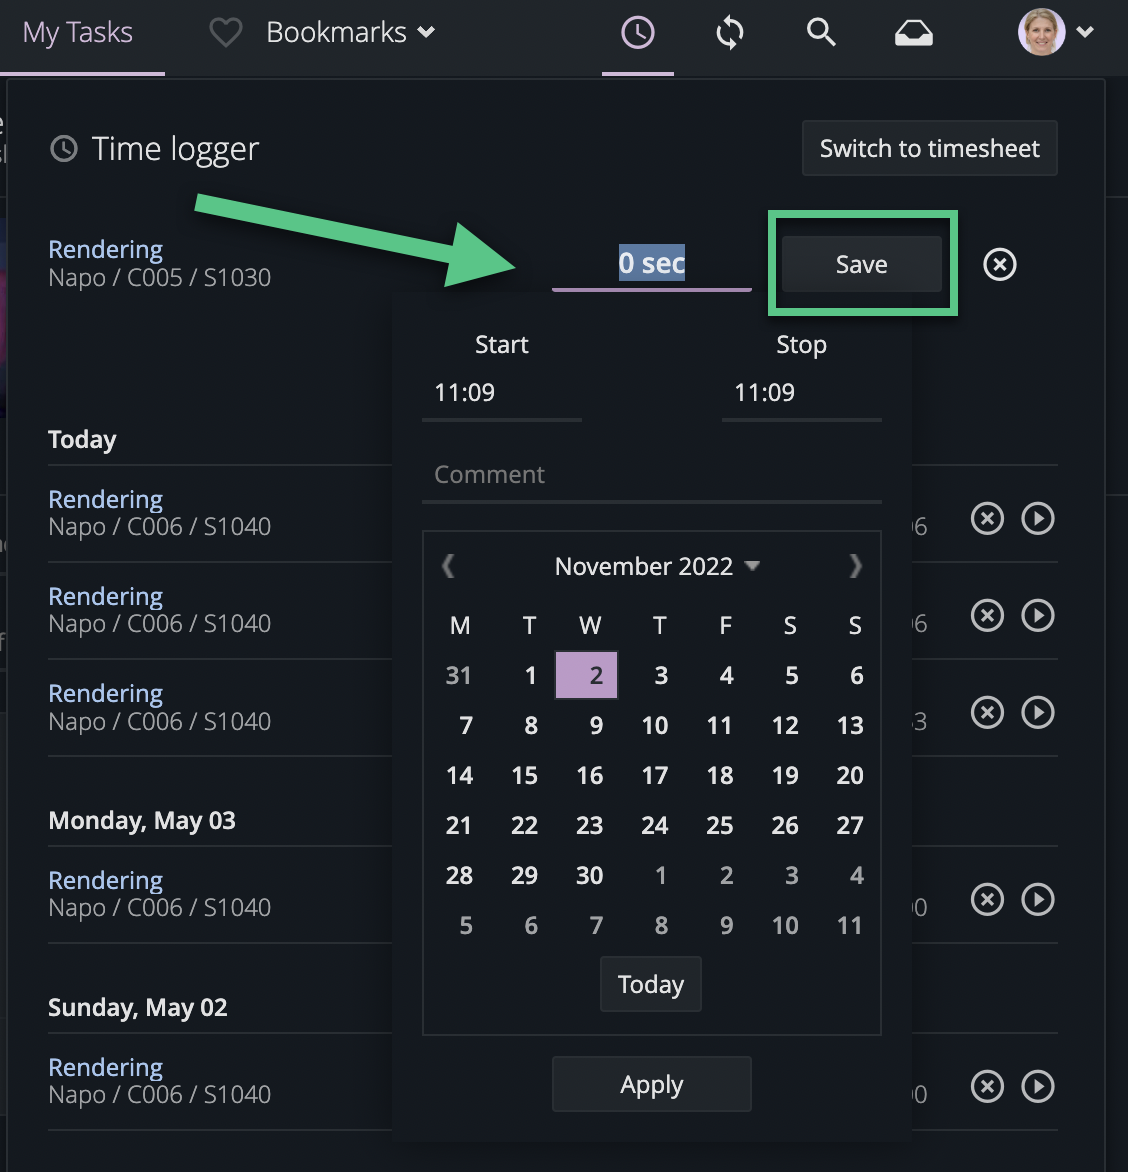Switch to the My Tasks tab
This screenshot has height=1172, width=1128.
(78, 33)
